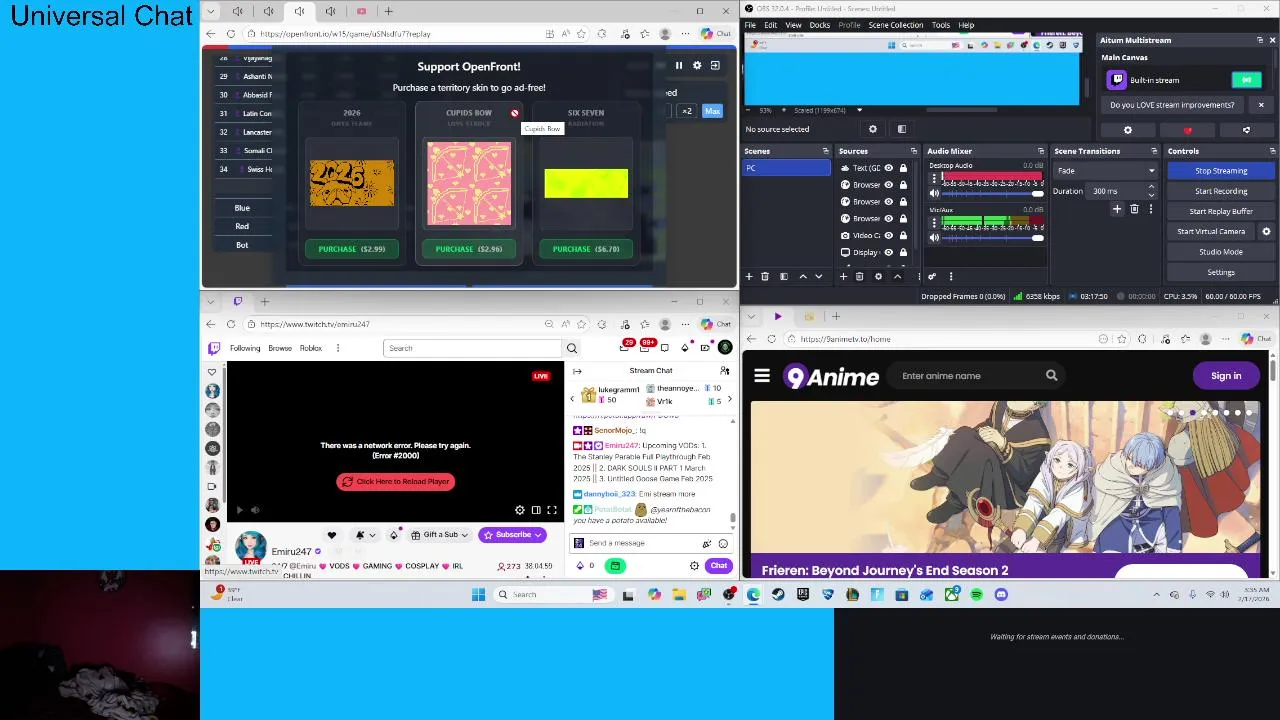
Task: Remove the selected scene in OBS
Action: 765,276
